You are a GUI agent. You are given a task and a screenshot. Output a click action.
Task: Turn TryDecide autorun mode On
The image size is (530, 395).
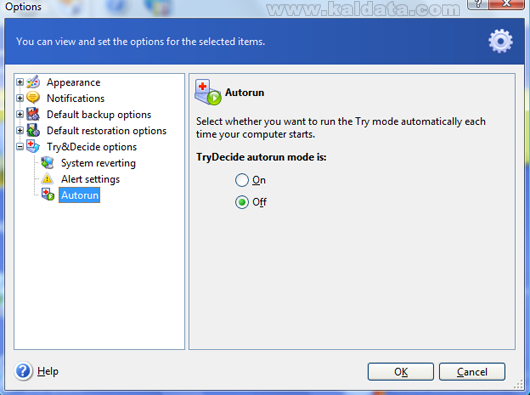(242, 180)
